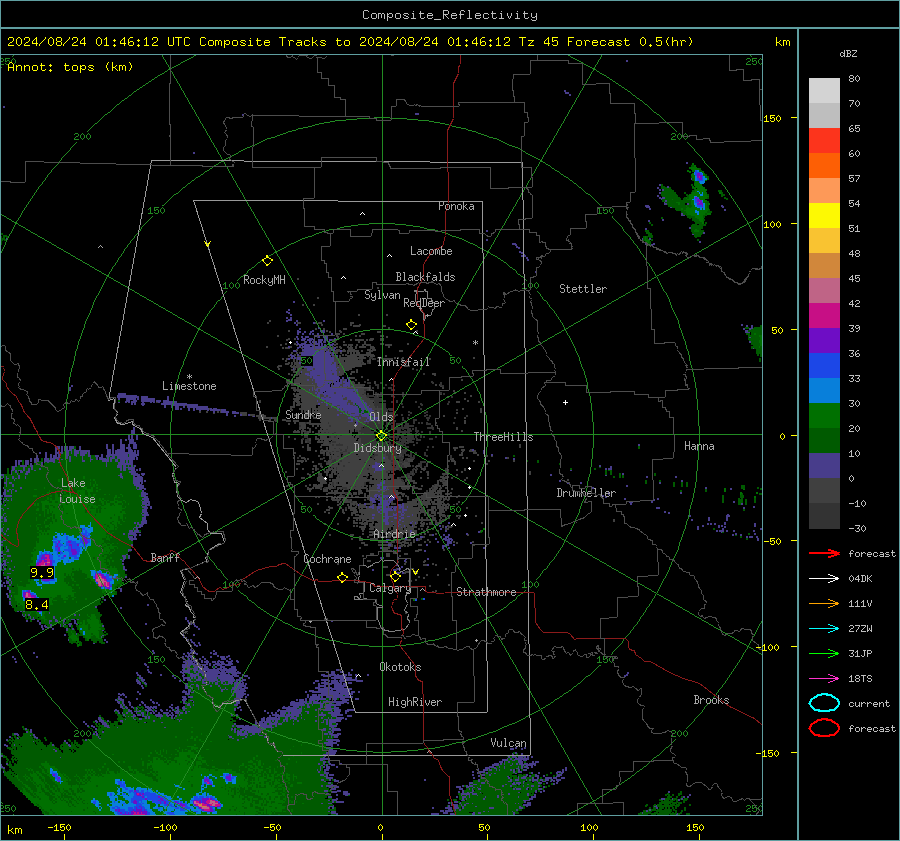Click the yellow diamond marker near RockyMH
Screen dimensions: 900x841
point(267,261)
